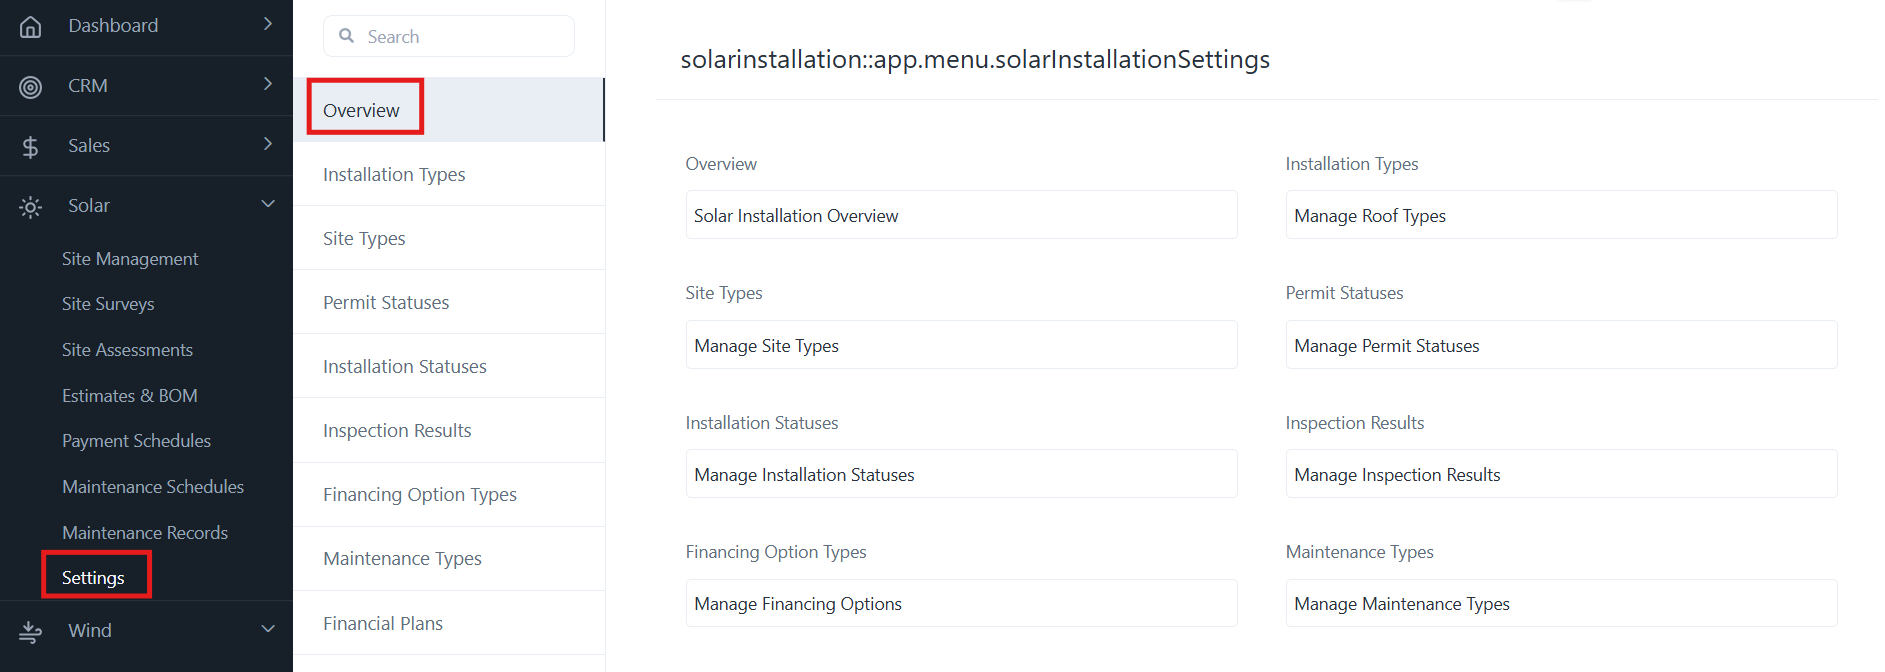The height and width of the screenshot is (672, 1885).
Task: Open Manage Installation Statuses link
Action: pos(804,475)
